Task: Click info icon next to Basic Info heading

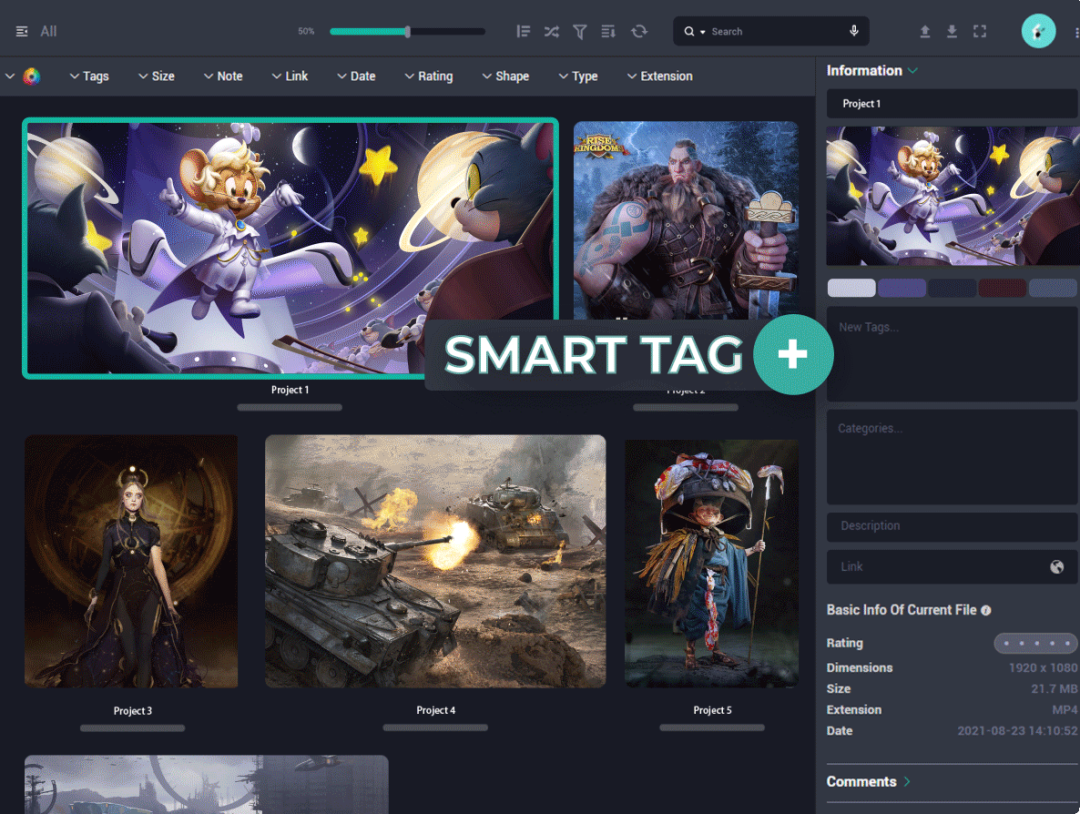Action: tap(986, 610)
